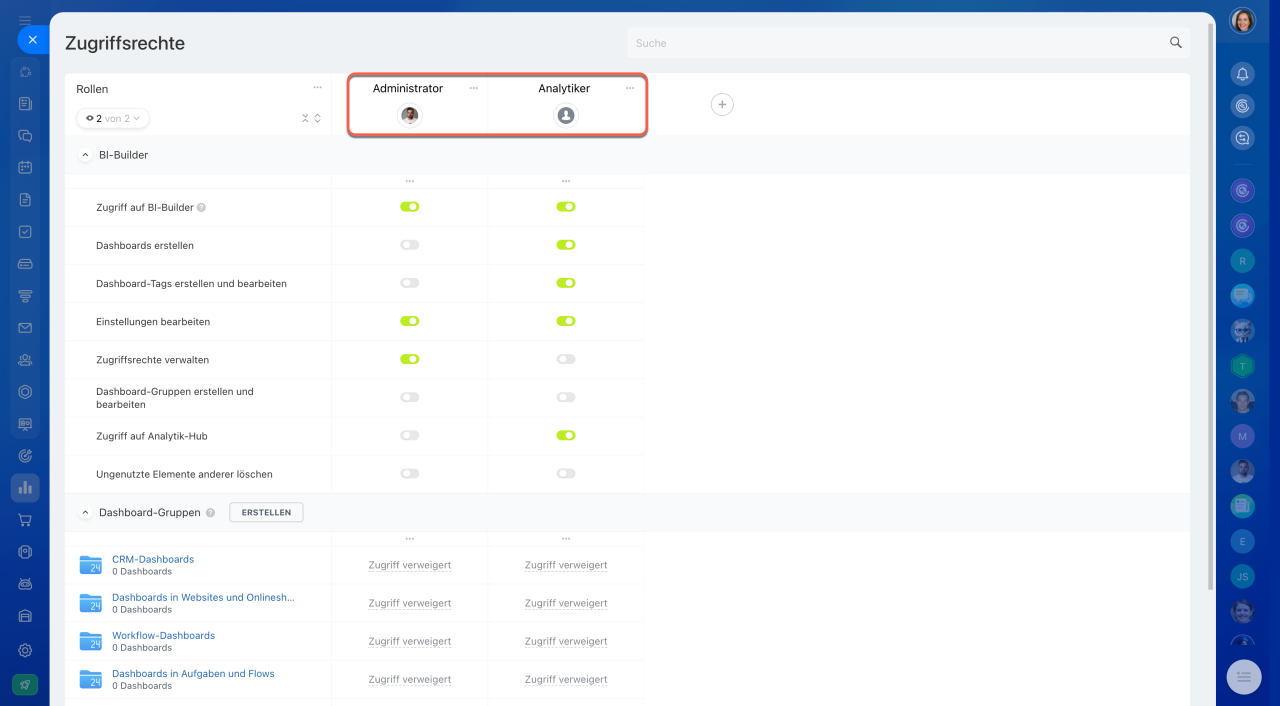Open the shopping cart icon in left sidebar

[x=25, y=520]
